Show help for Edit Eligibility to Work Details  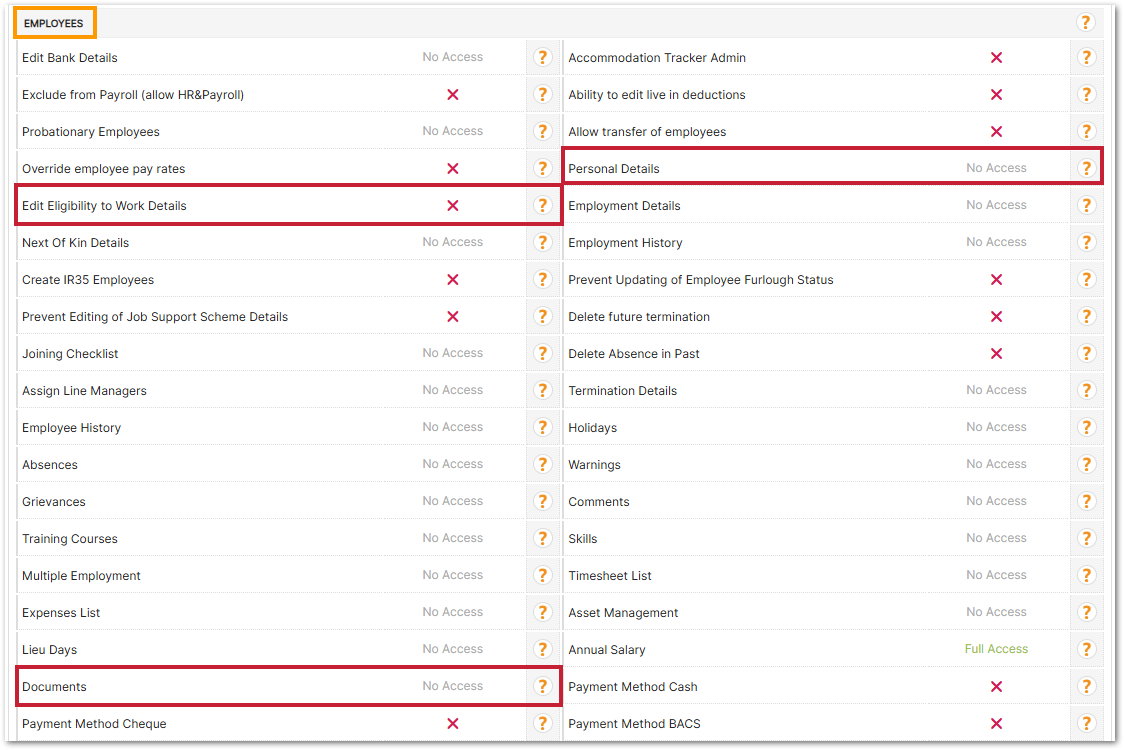coord(542,206)
